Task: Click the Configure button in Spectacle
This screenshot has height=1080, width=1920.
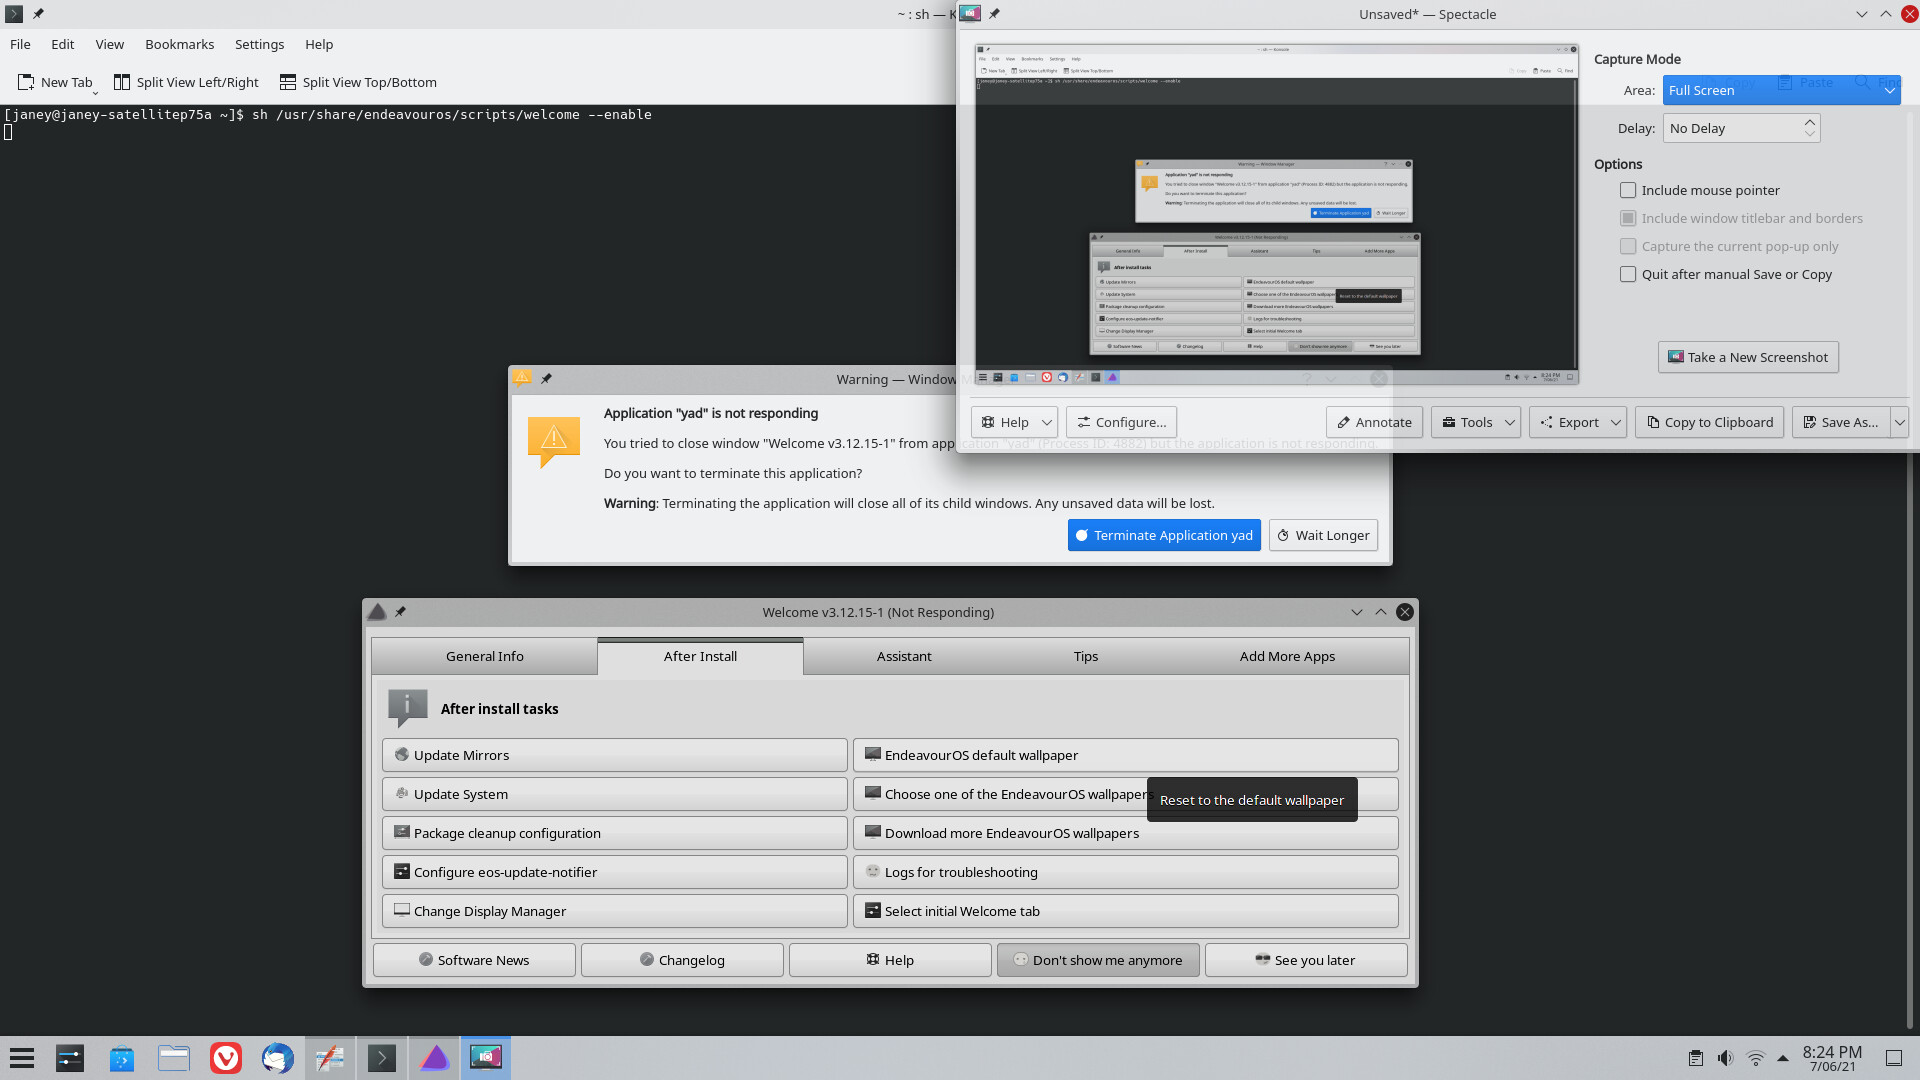Action: [1121, 421]
